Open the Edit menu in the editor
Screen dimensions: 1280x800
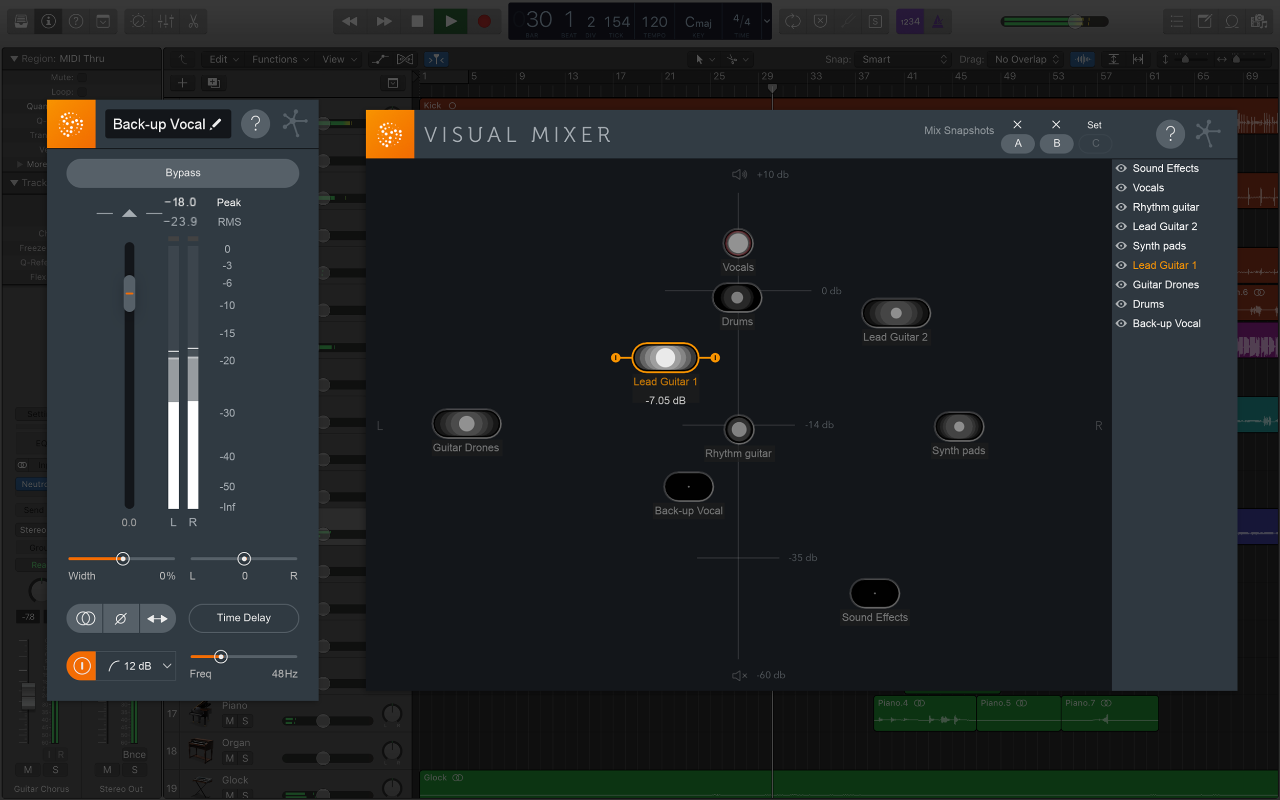pos(222,58)
